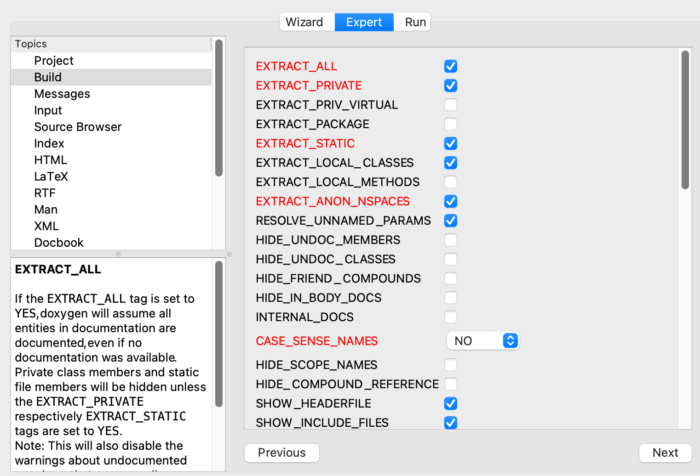Image resolution: width=700 pixels, height=476 pixels.
Task: Turn off EXTRACT_STATIC checkbox
Action: tap(451, 144)
